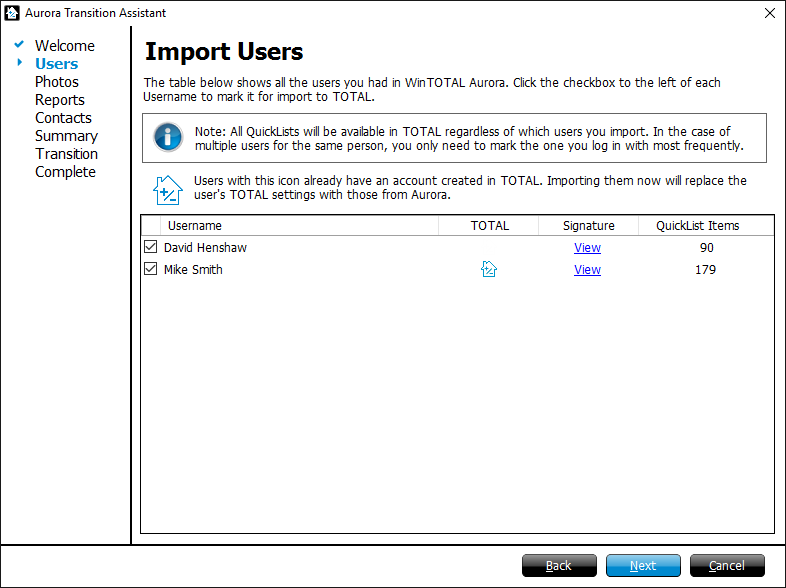This screenshot has height=588, width=786.
Task: Jump to the Reports step
Action: [60, 100]
